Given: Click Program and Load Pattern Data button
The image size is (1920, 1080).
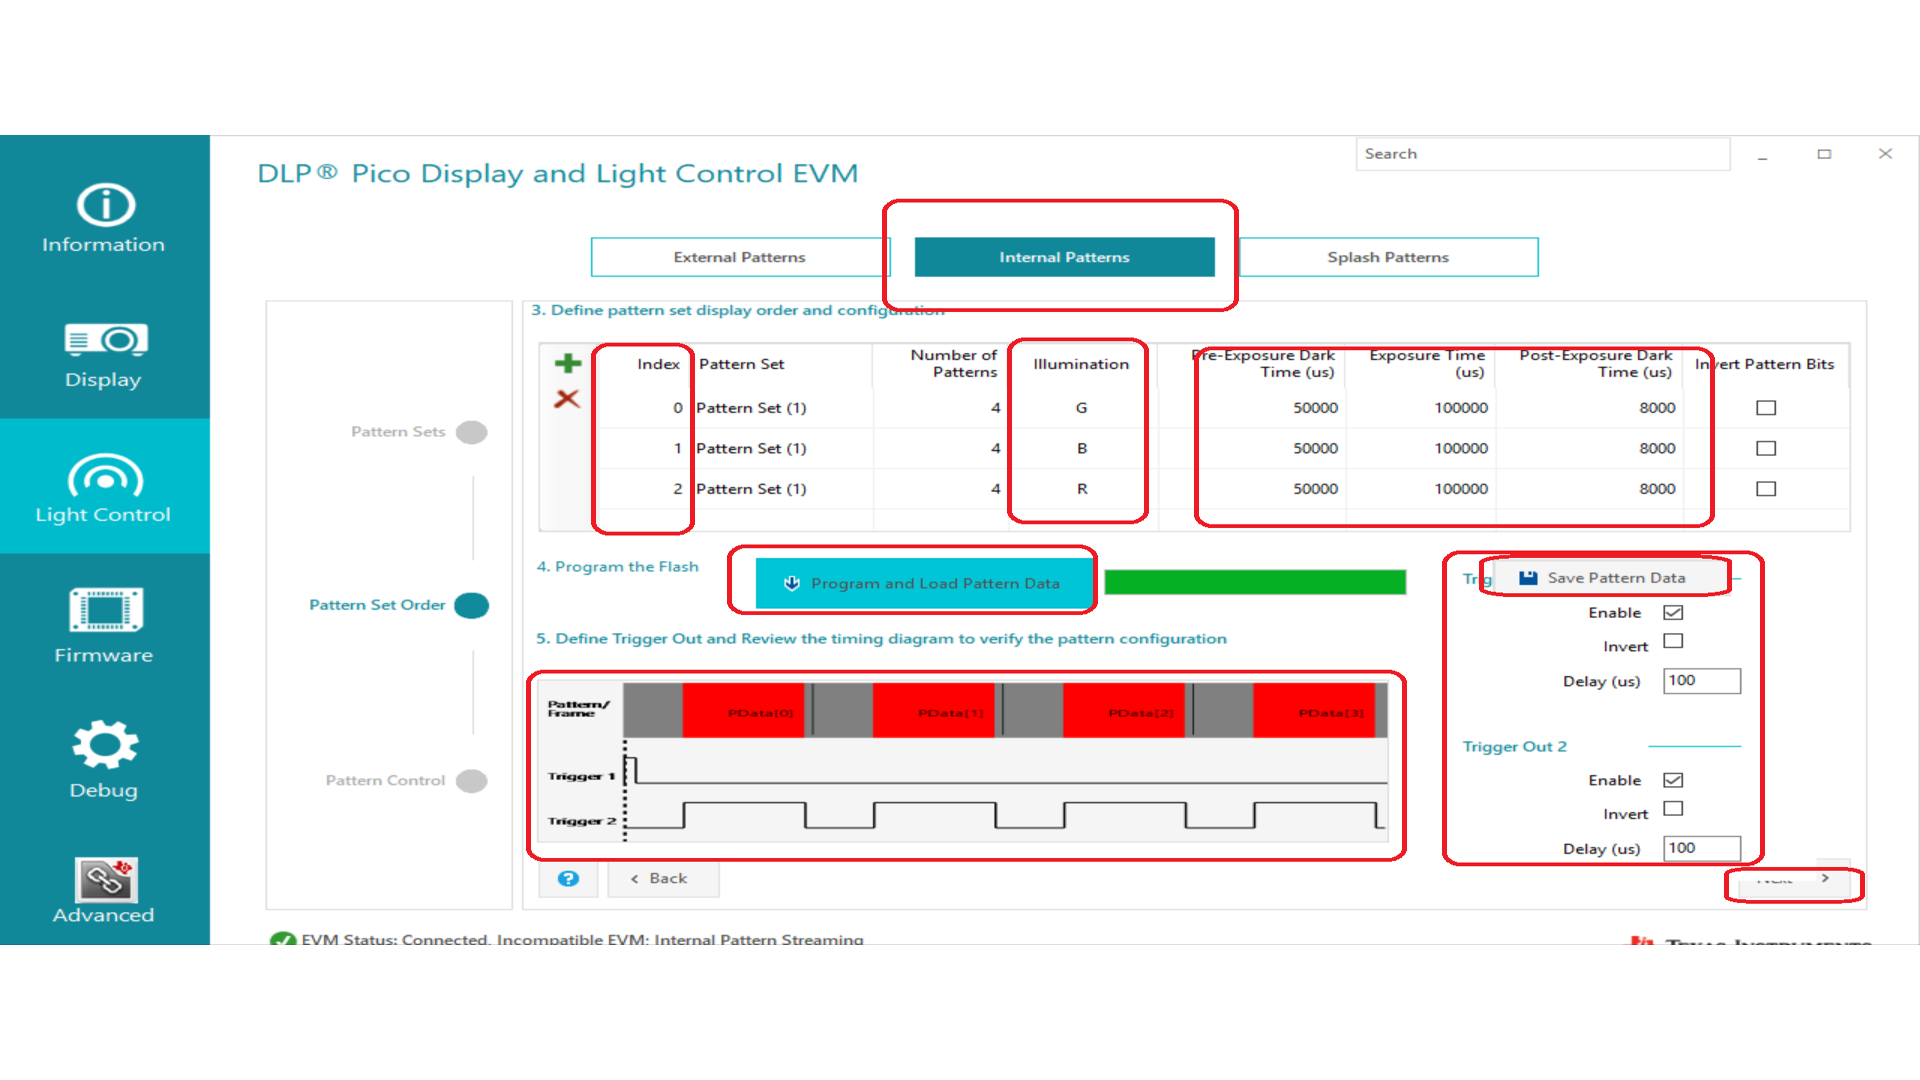Looking at the screenshot, I should (922, 583).
